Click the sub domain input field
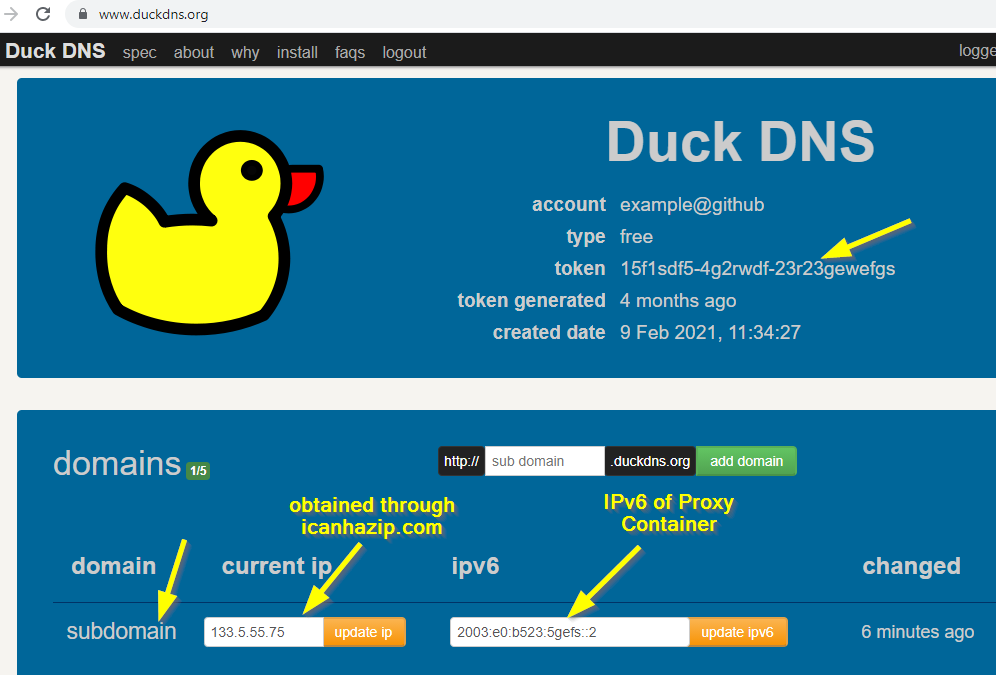This screenshot has height=675, width=996. pyautogui.click(x=544, y=461)
